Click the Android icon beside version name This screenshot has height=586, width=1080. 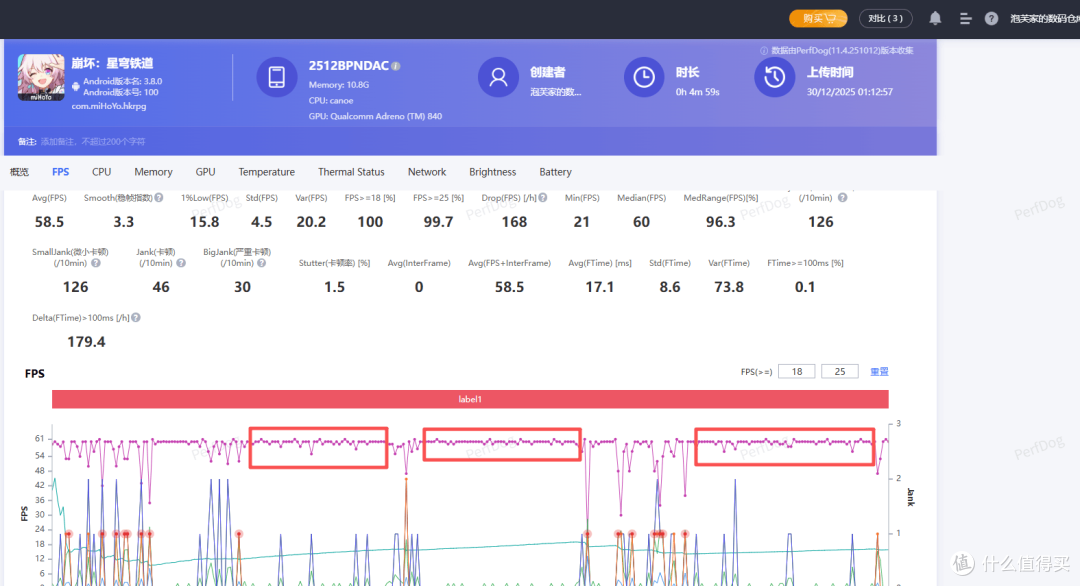[x=76, y=87]
